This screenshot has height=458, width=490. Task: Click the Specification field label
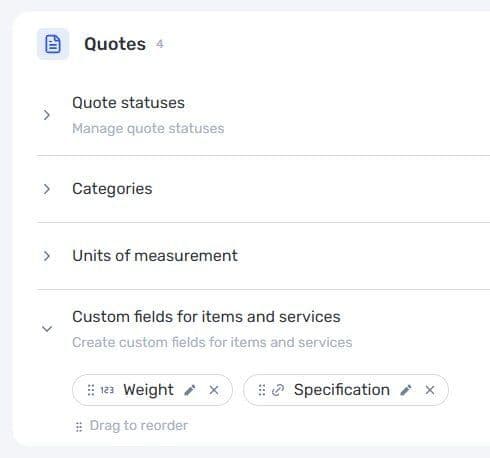342,390
